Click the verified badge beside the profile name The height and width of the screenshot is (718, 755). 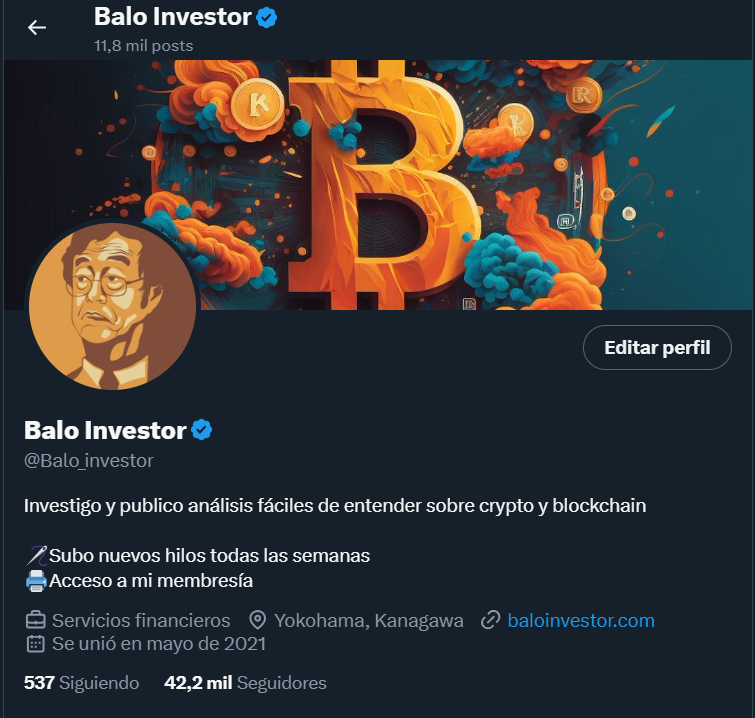(202, 430)
